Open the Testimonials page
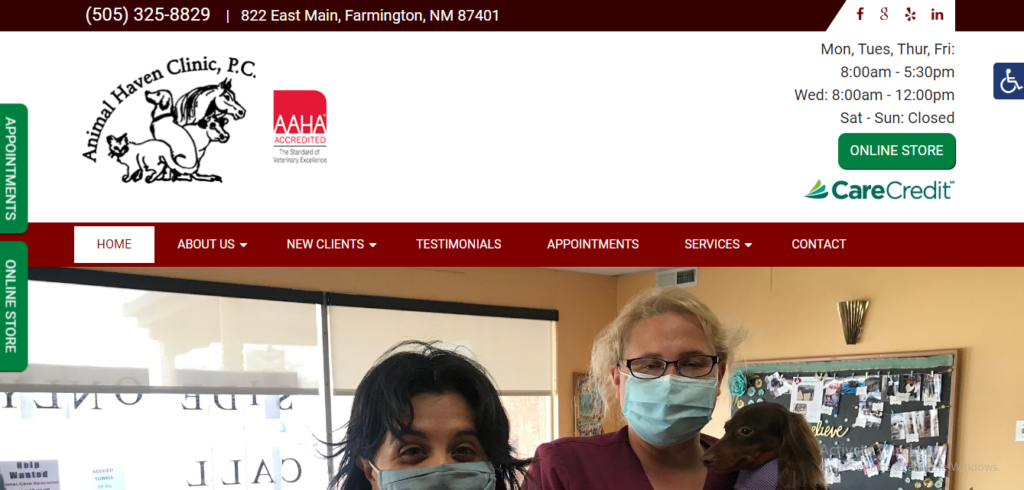This screenshot has width=1024, height=490. point(458,244)
